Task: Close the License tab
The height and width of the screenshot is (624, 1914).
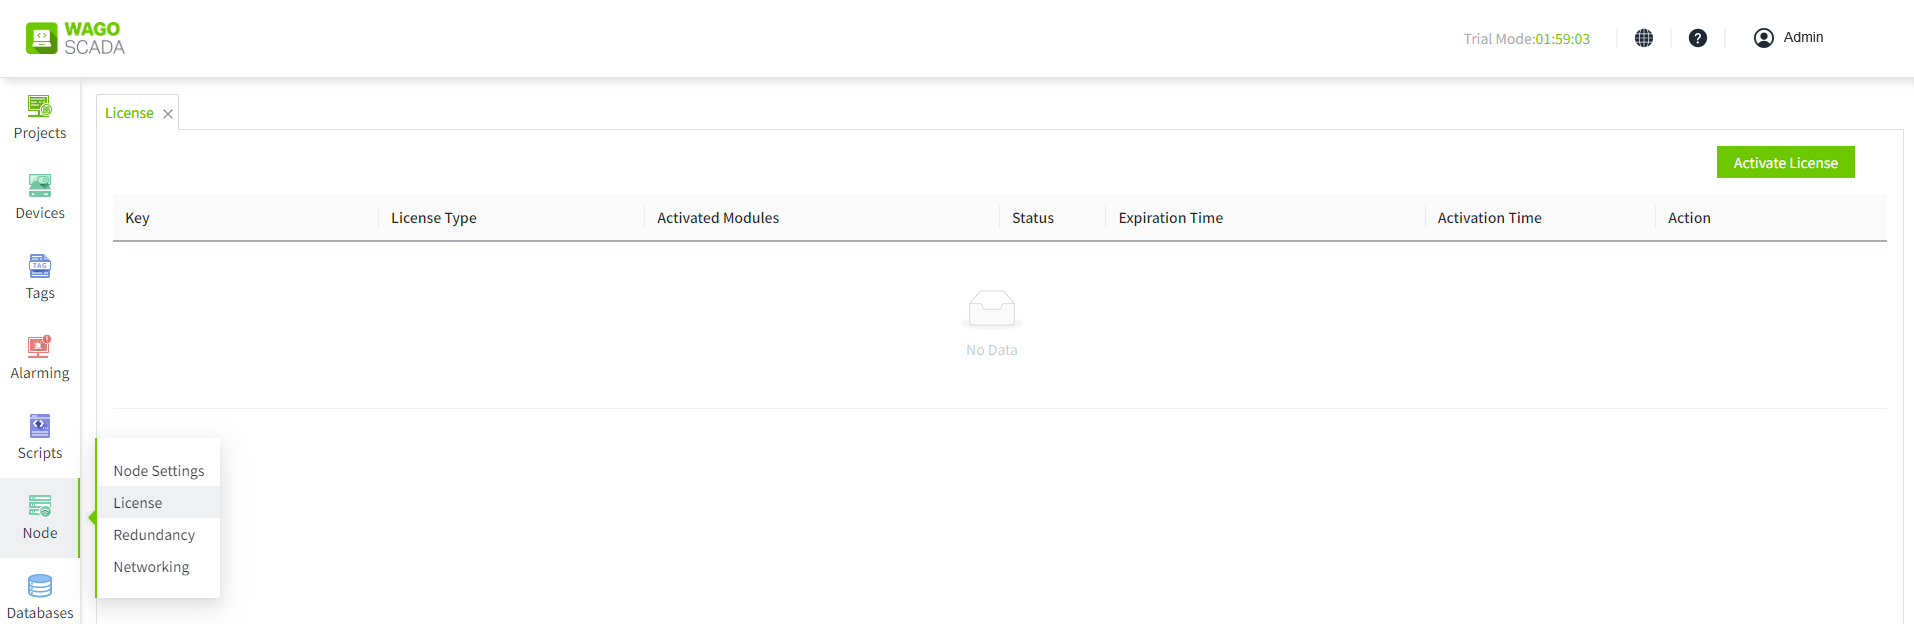Action: 168,114
